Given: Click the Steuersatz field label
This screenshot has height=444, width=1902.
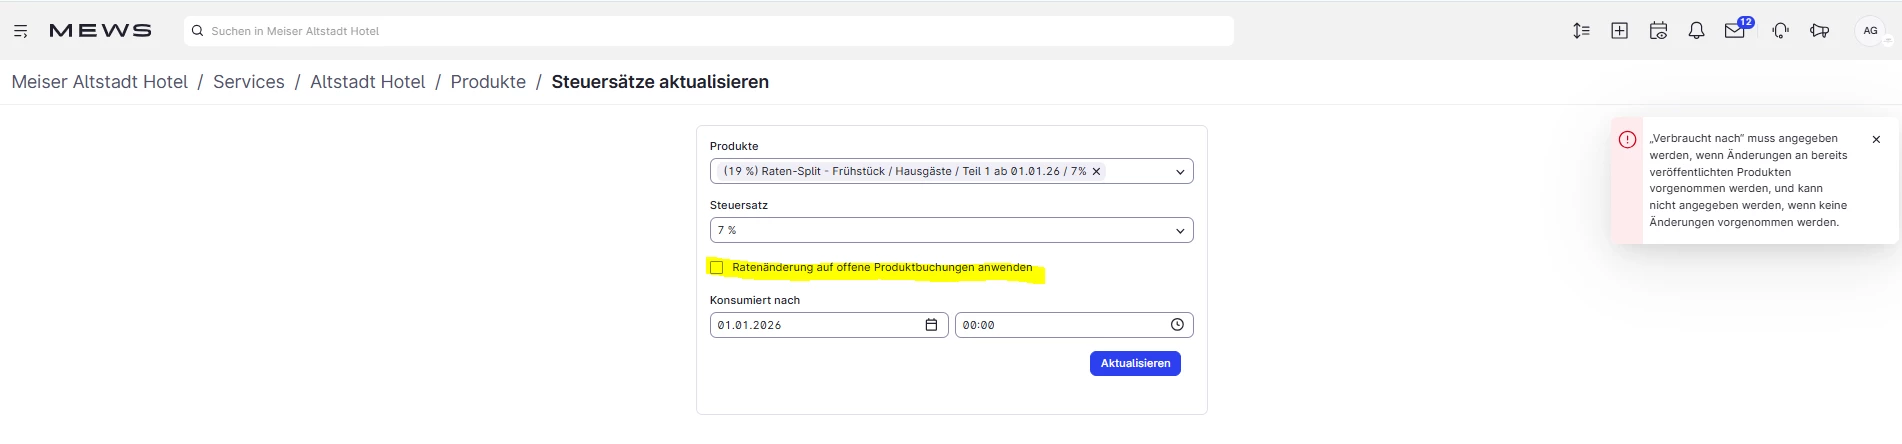Looking at the screenshot, I should (x=739, y=205).
